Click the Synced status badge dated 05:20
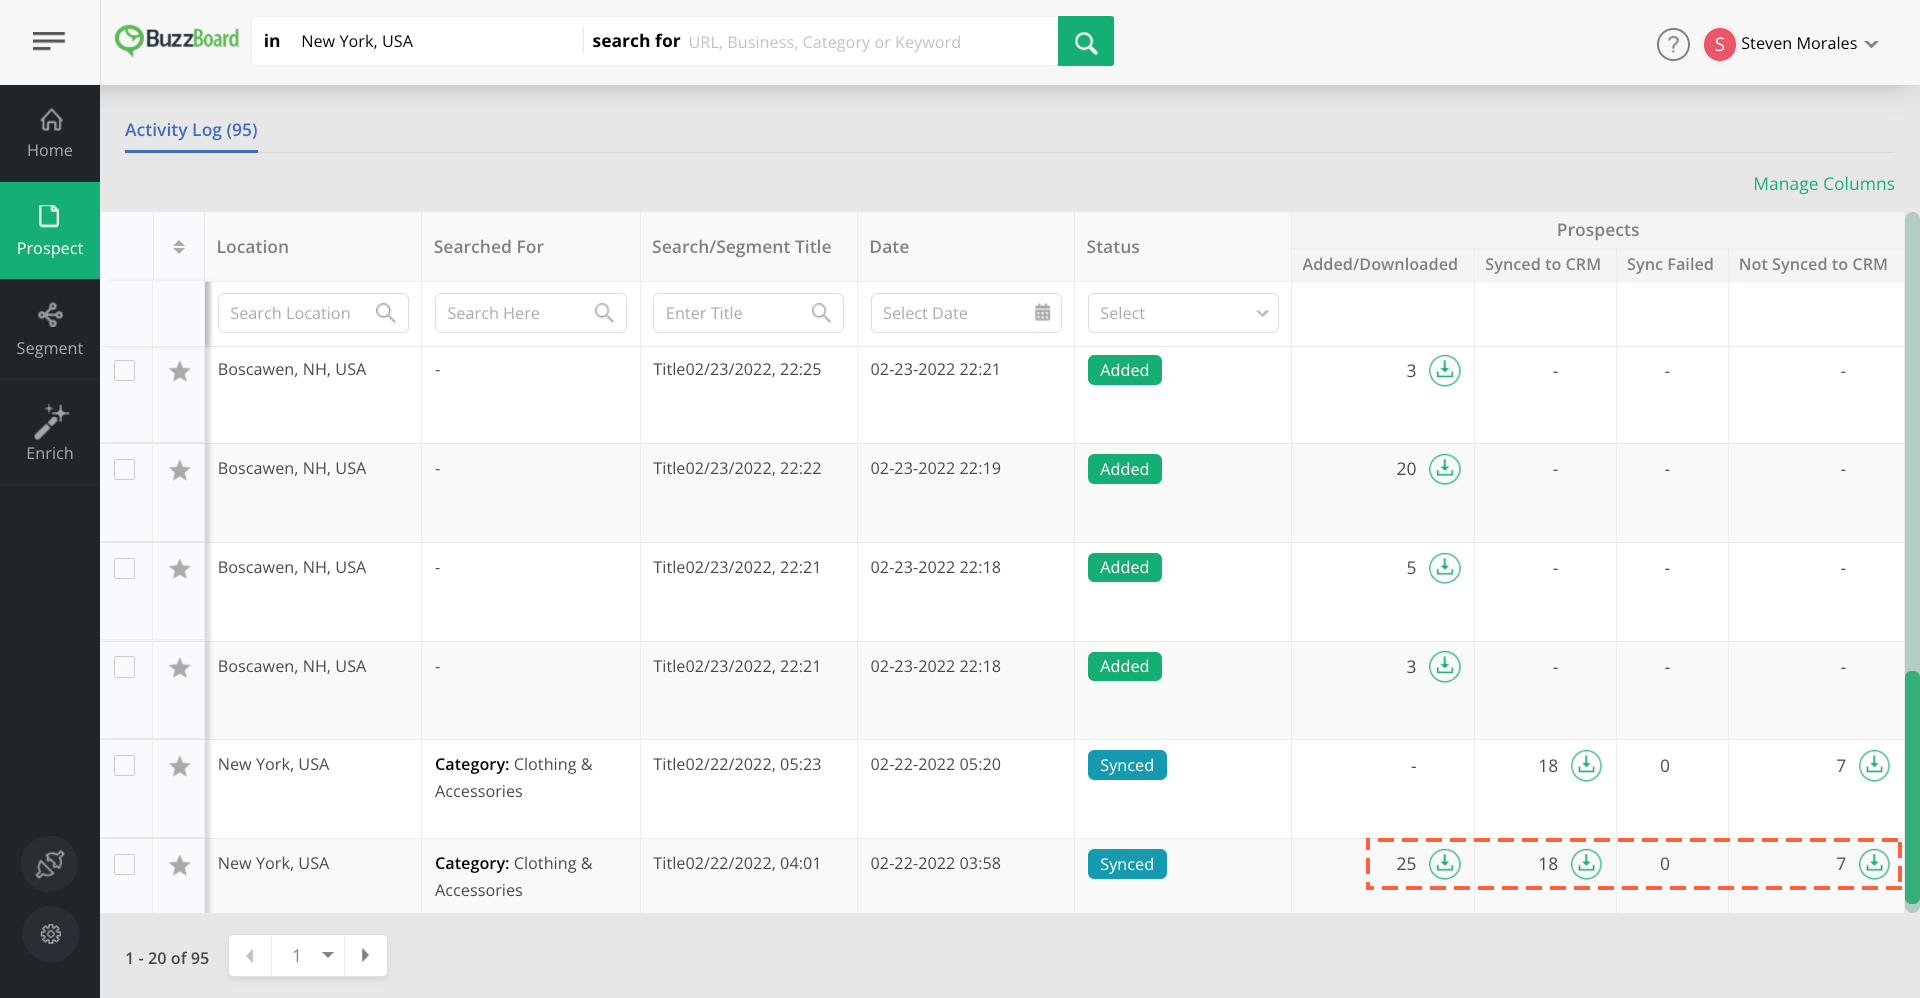The height and width of the screenshot is (998, 1920). click(x=1127, y=765)
